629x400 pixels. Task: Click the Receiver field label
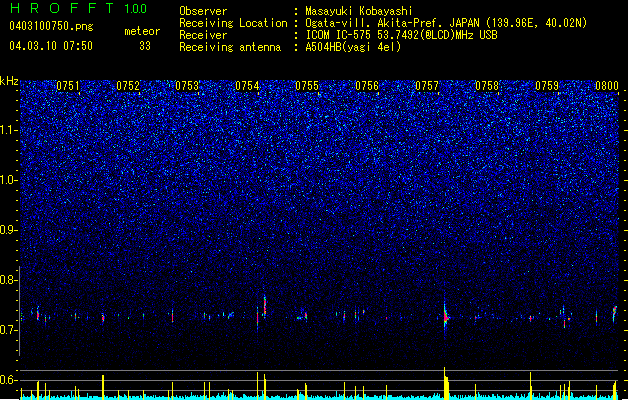[203, 35]
